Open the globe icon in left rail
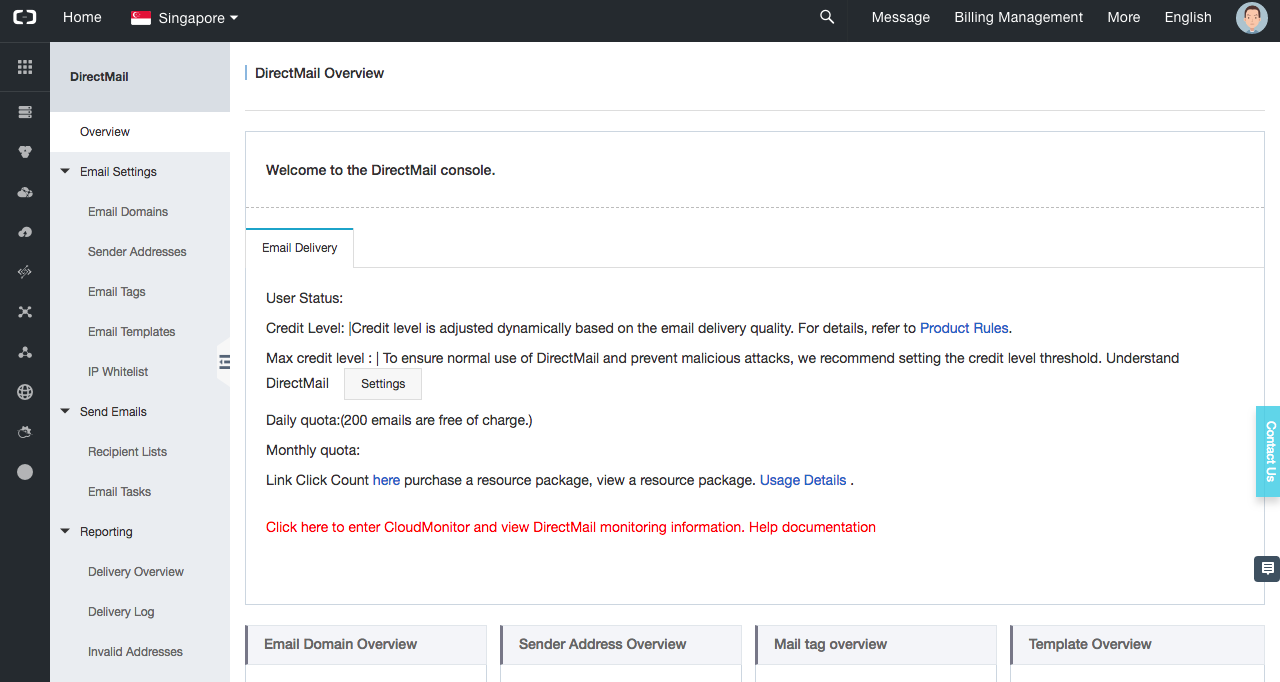The height and width of the screenshot is (682, 1280). pos(25,392)
